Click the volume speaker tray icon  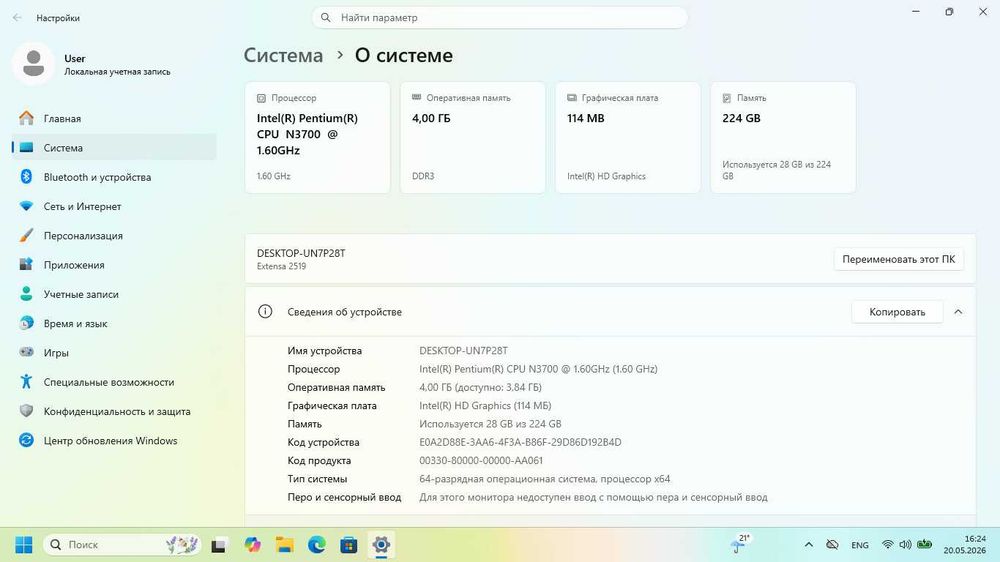click(x=905, y=545)
